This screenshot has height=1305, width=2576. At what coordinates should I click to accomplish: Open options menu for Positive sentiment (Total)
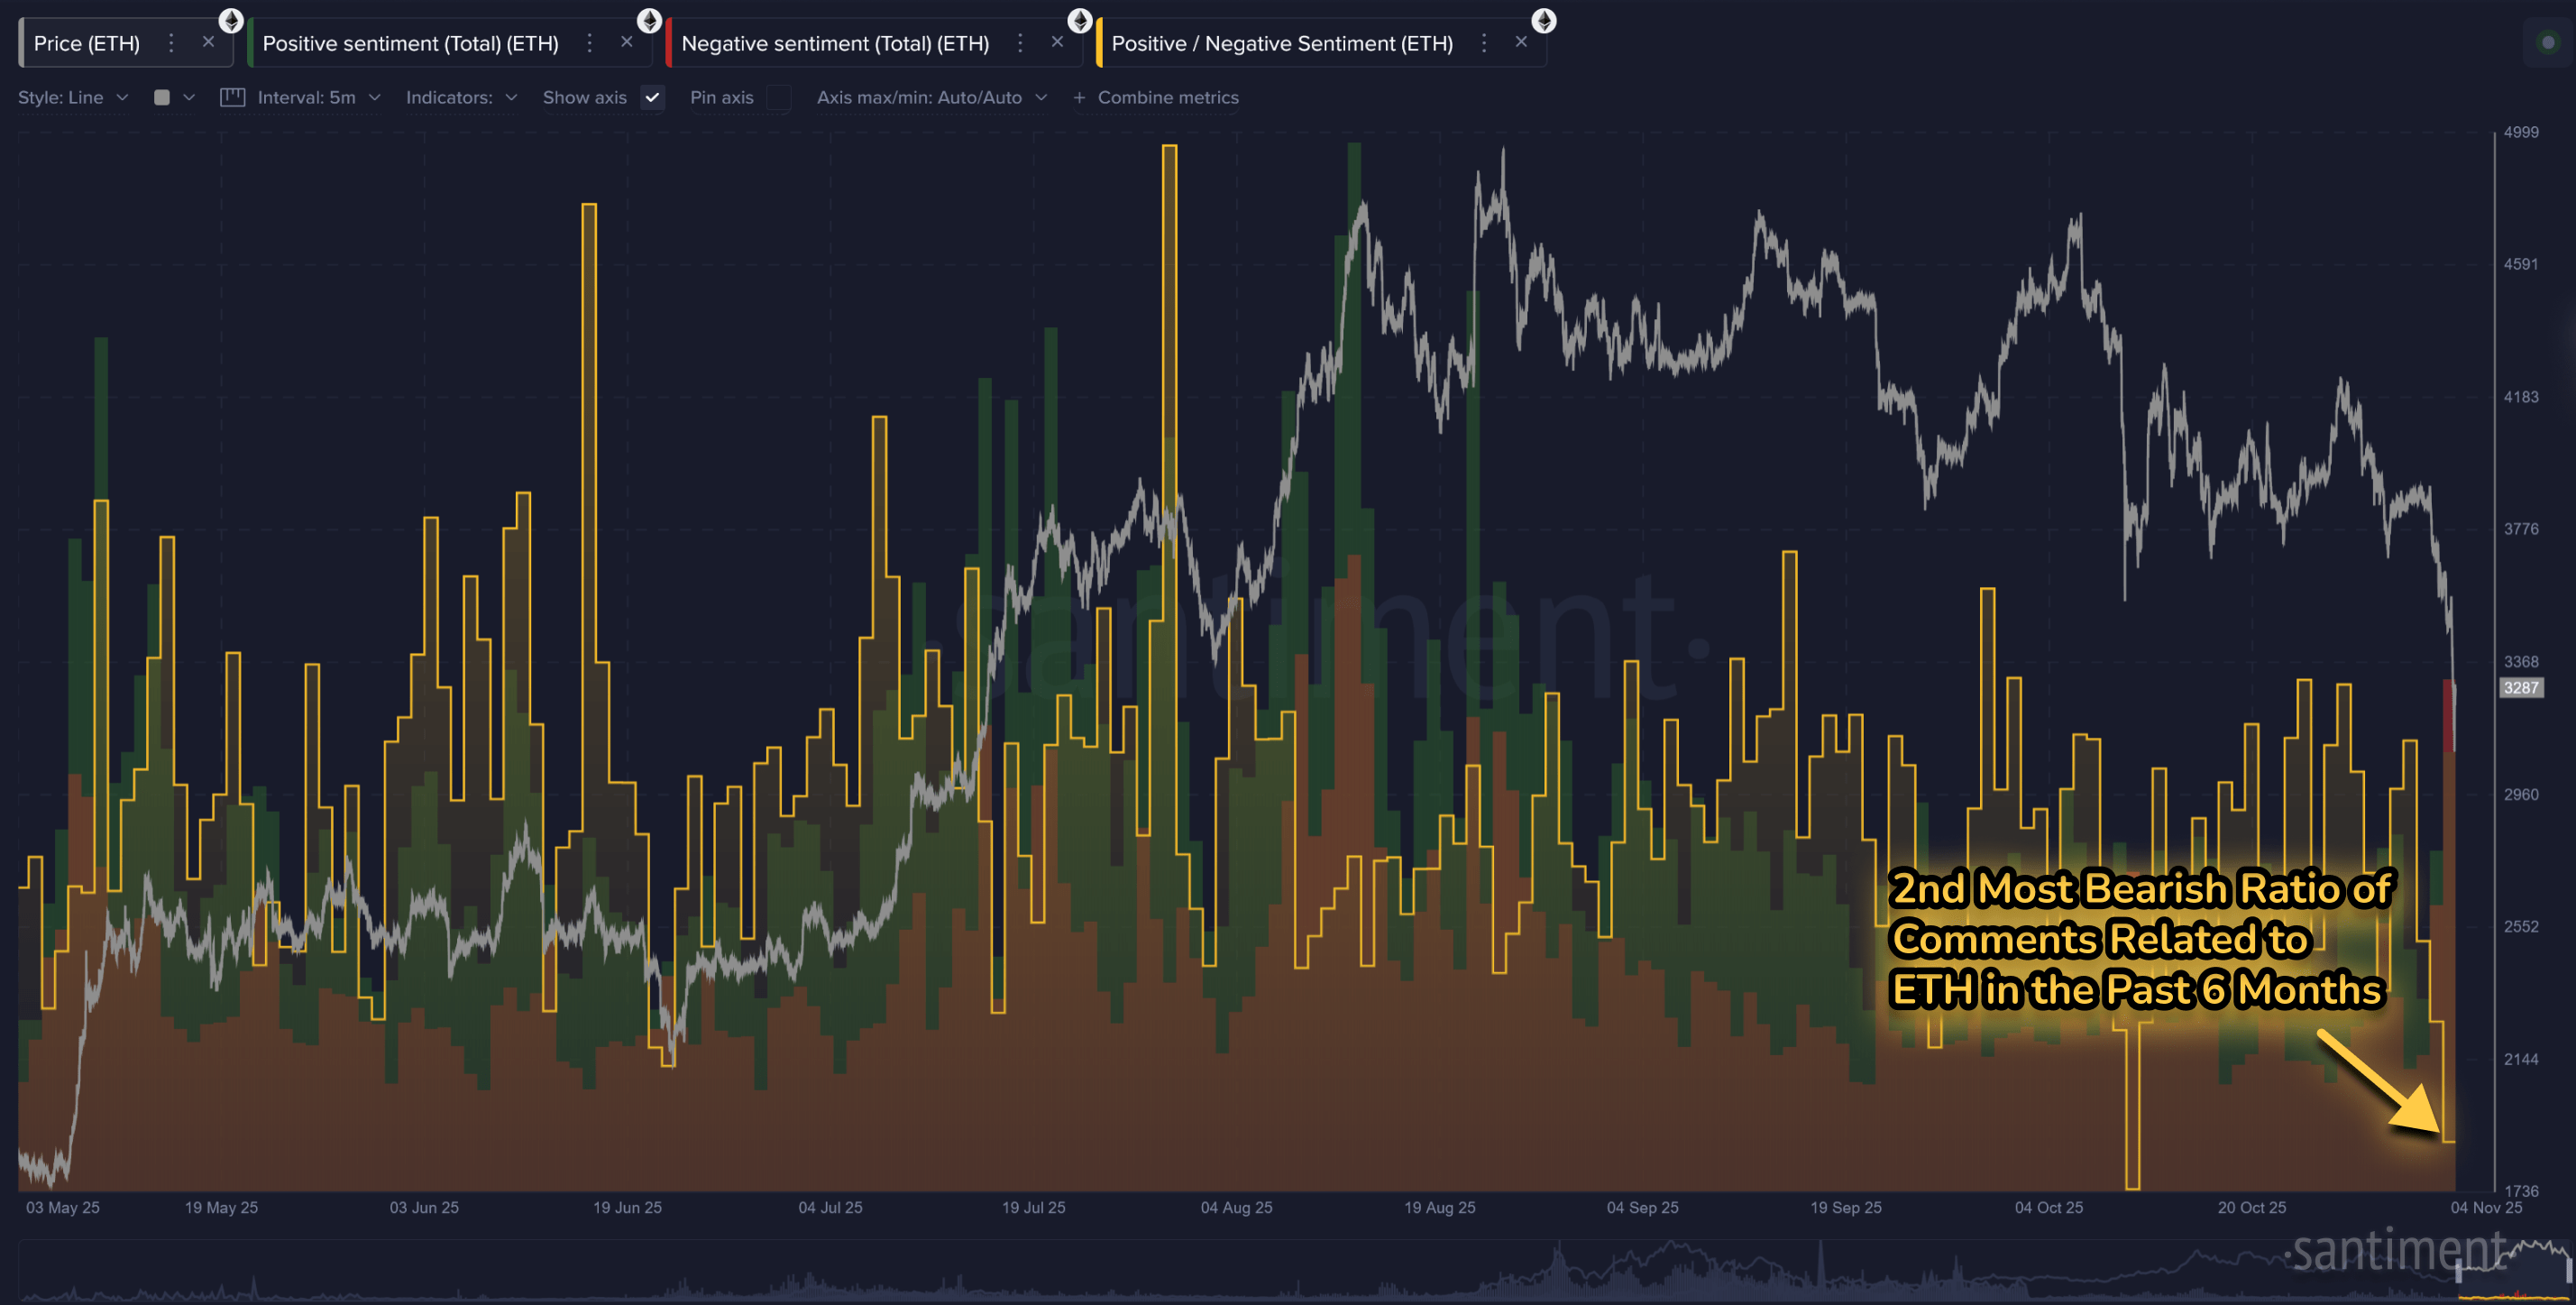589,43
